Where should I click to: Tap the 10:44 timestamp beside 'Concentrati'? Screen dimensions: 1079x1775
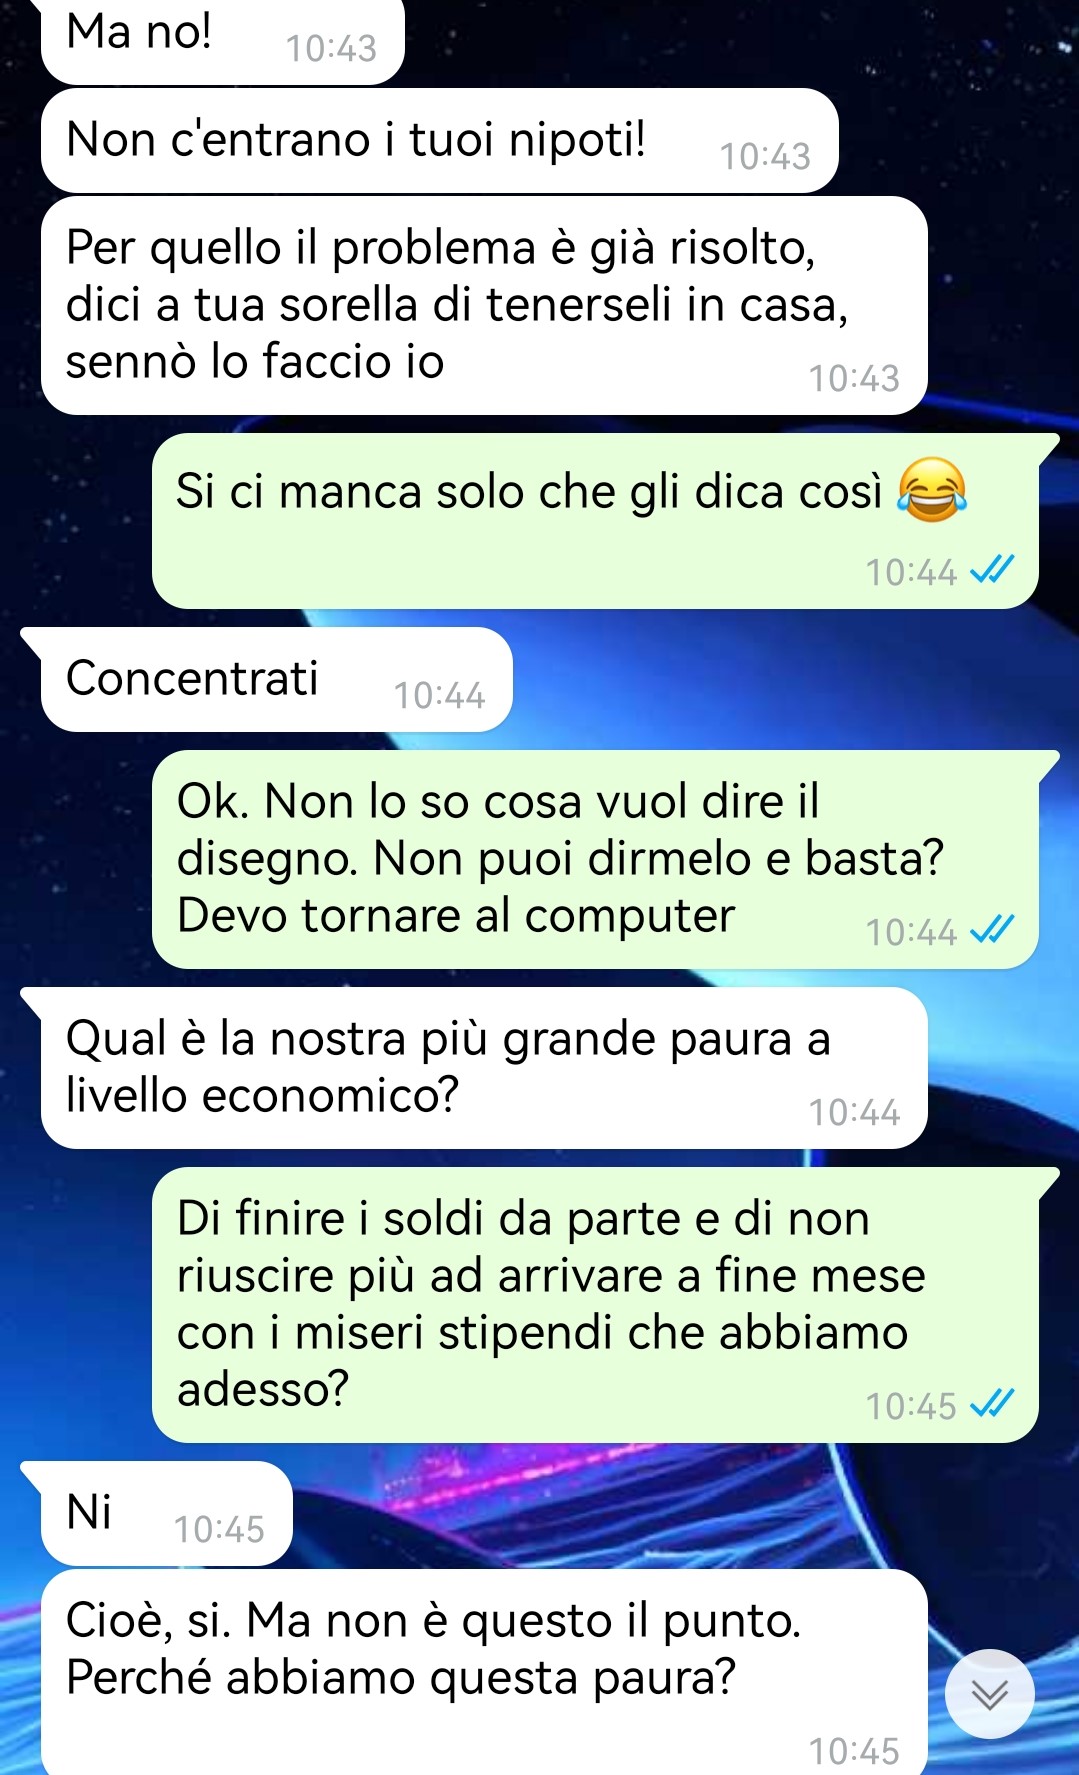439,695
